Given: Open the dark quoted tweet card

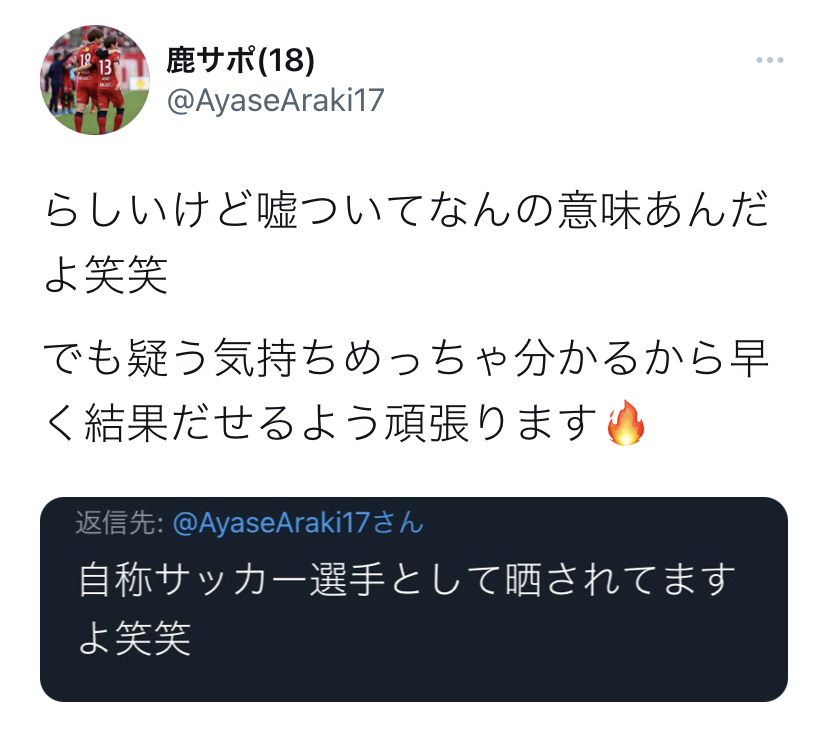Looking at the screenshot, I should click(414, 599).
